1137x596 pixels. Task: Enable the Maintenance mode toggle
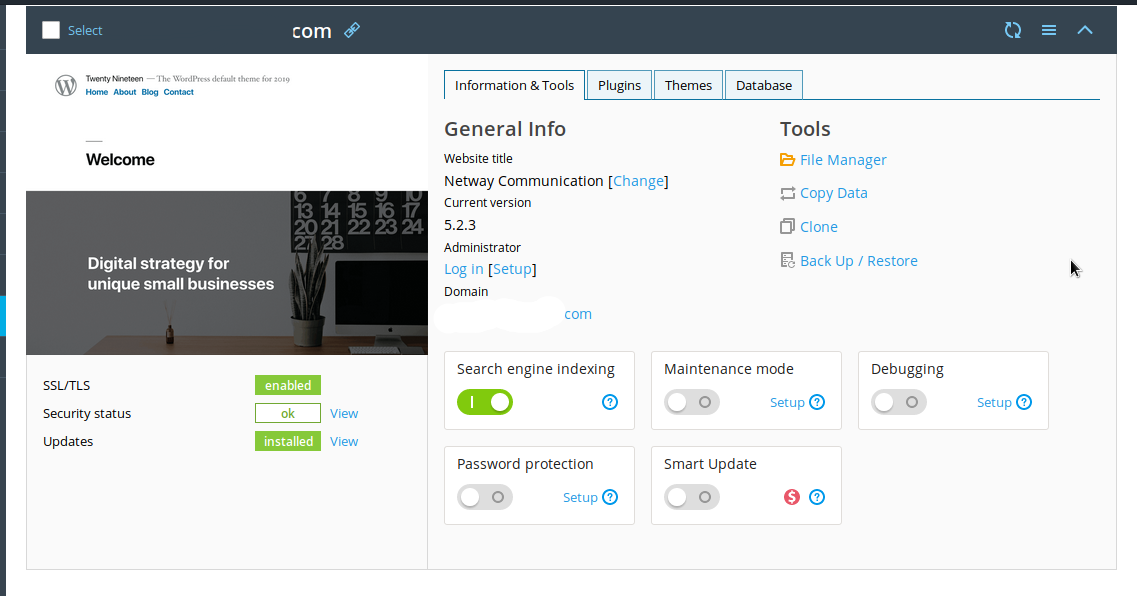(692, 402)
